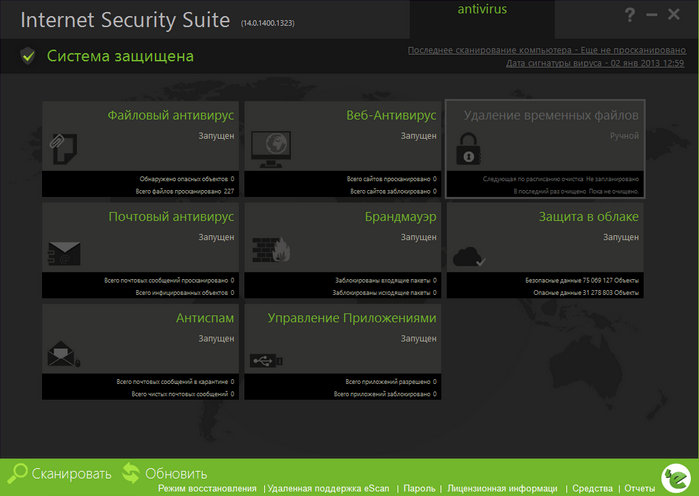This screenshot has width=699, height=496.
Task: Click Всего сайтов заблокировано 0 line
Action: click(393, 192)
